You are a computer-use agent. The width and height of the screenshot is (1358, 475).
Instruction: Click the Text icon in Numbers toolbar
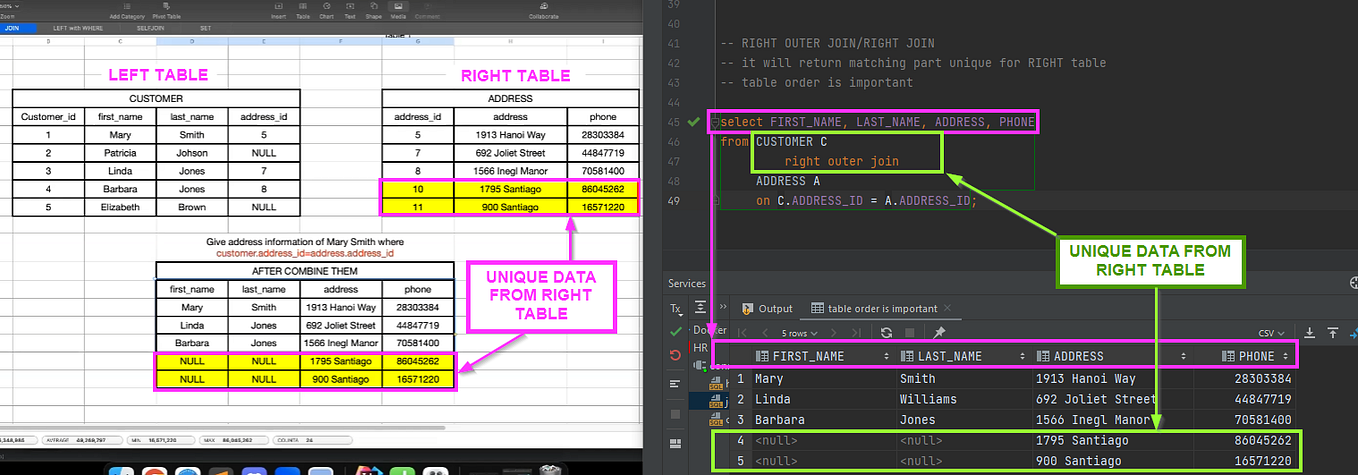[x=349, y=7]
